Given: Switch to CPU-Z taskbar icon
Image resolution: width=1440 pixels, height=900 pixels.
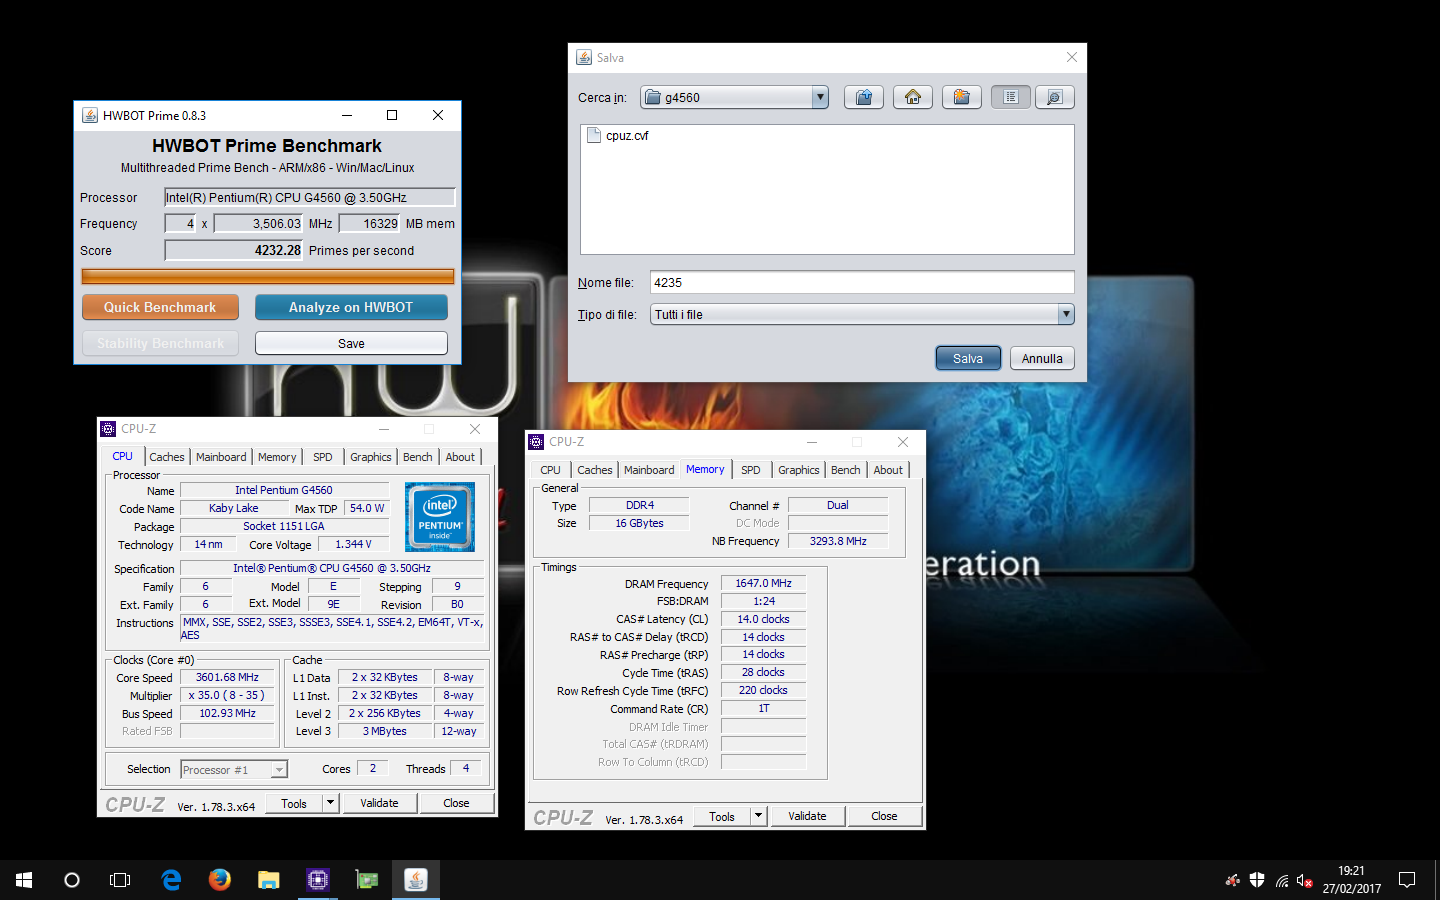Looking at the screenshot, I should point(318,880).
